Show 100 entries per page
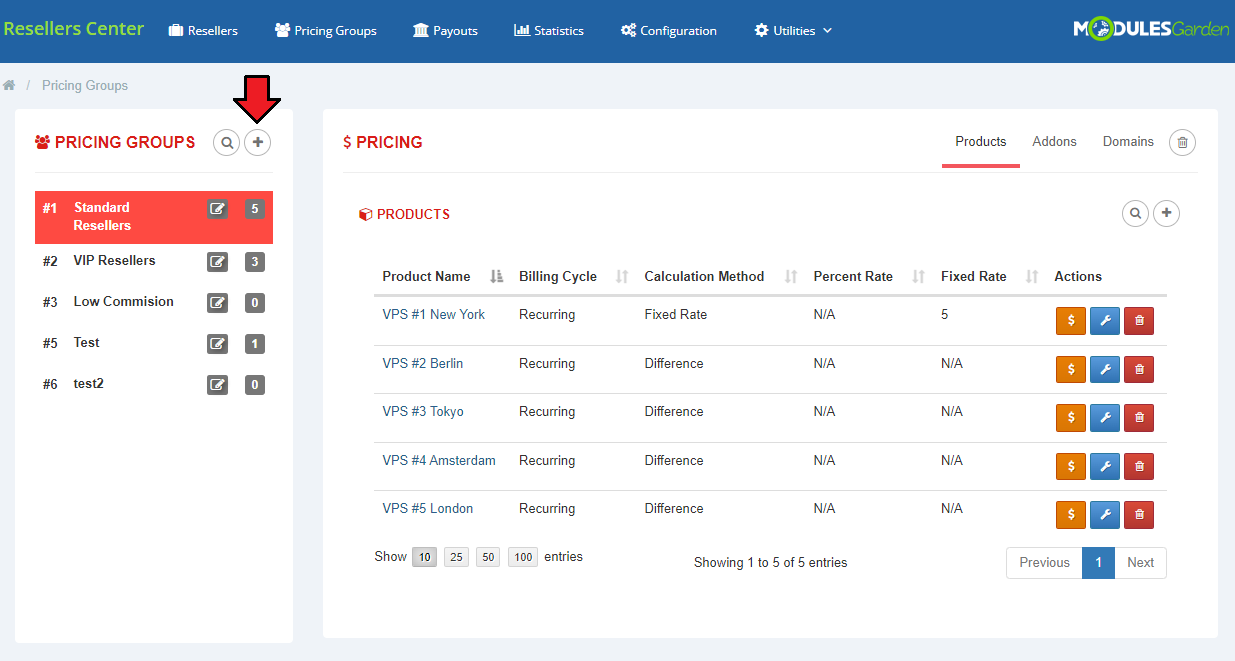Screen dimensions: 1235x661 (523, 558)
